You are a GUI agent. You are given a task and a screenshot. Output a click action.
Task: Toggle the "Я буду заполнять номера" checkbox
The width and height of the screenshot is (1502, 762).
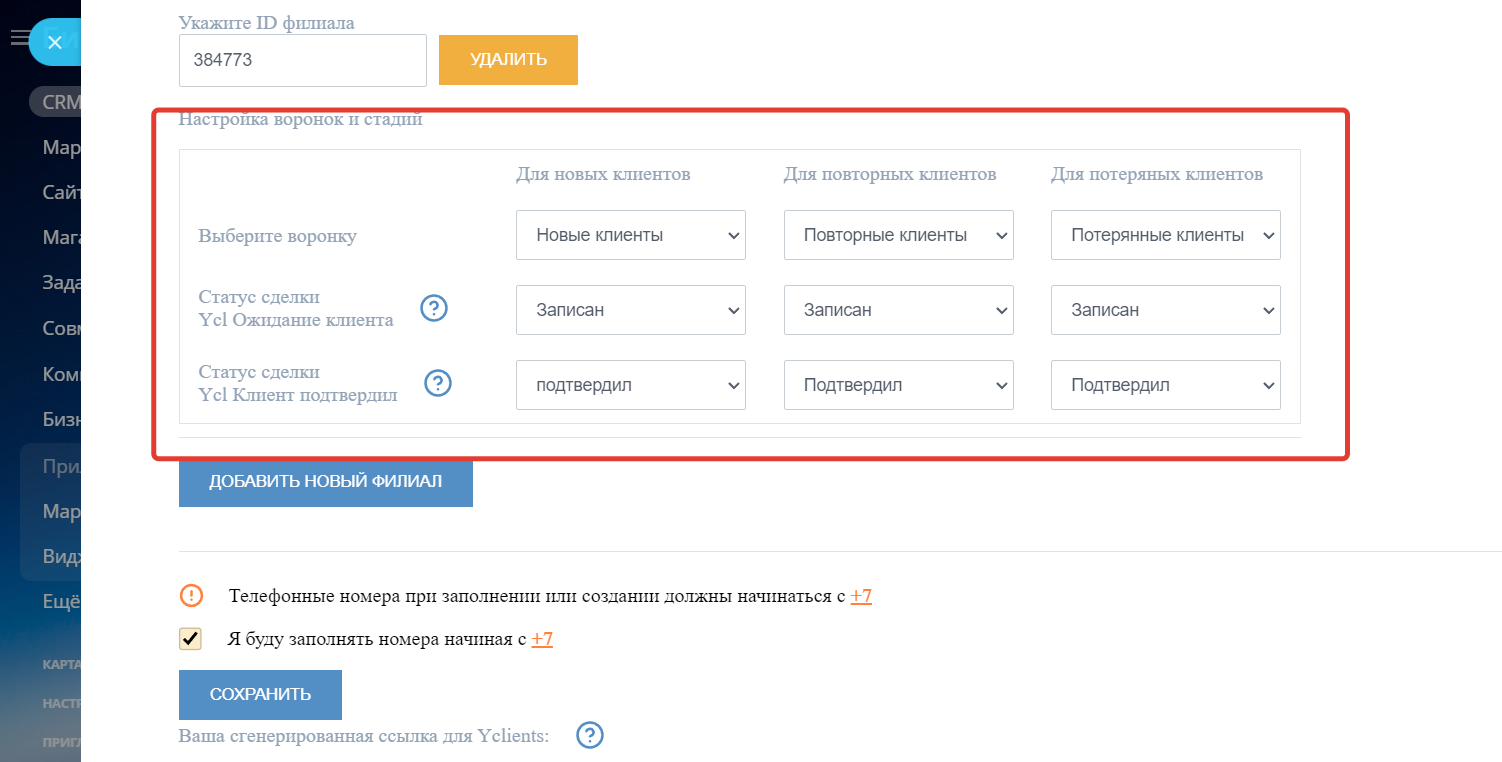190,639
